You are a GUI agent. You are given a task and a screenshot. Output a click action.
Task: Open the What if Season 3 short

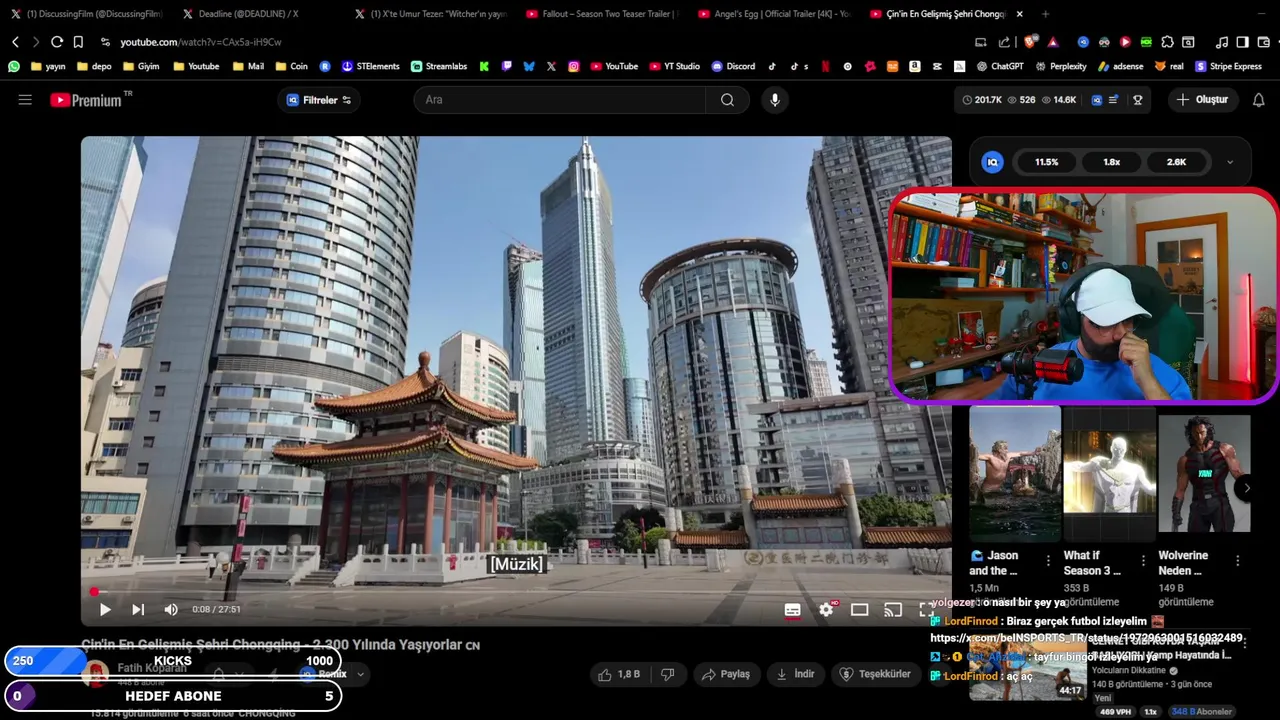(x=1109, y=472)
